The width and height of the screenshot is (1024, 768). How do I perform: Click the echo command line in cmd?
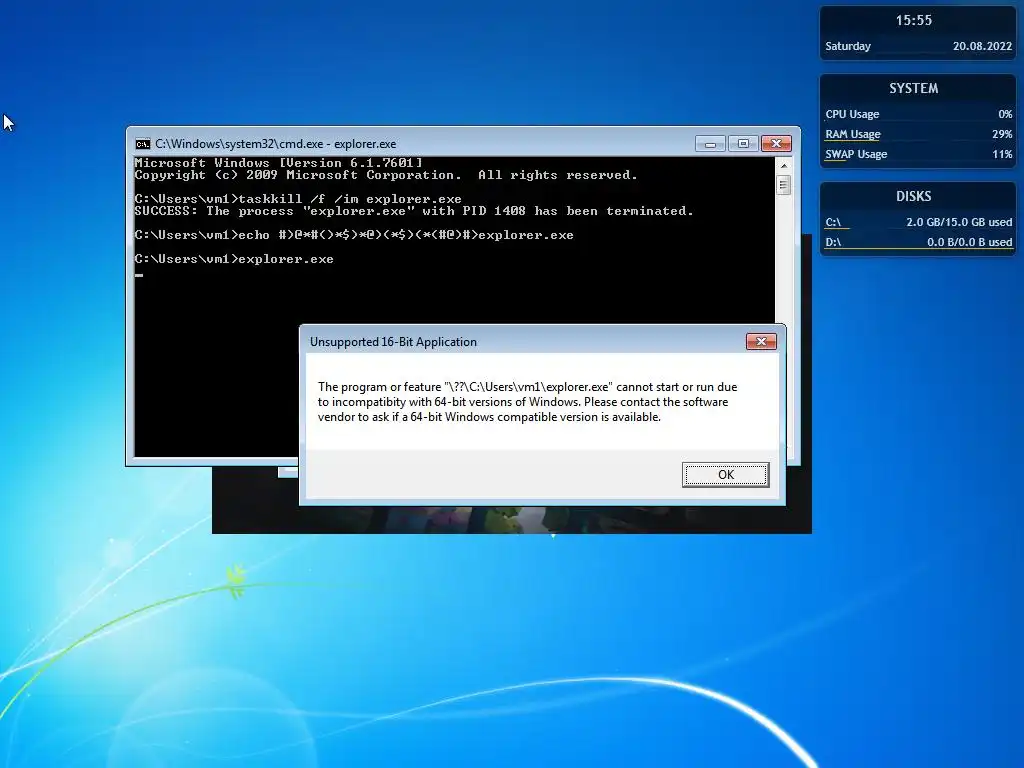click(x=354, y=235)
